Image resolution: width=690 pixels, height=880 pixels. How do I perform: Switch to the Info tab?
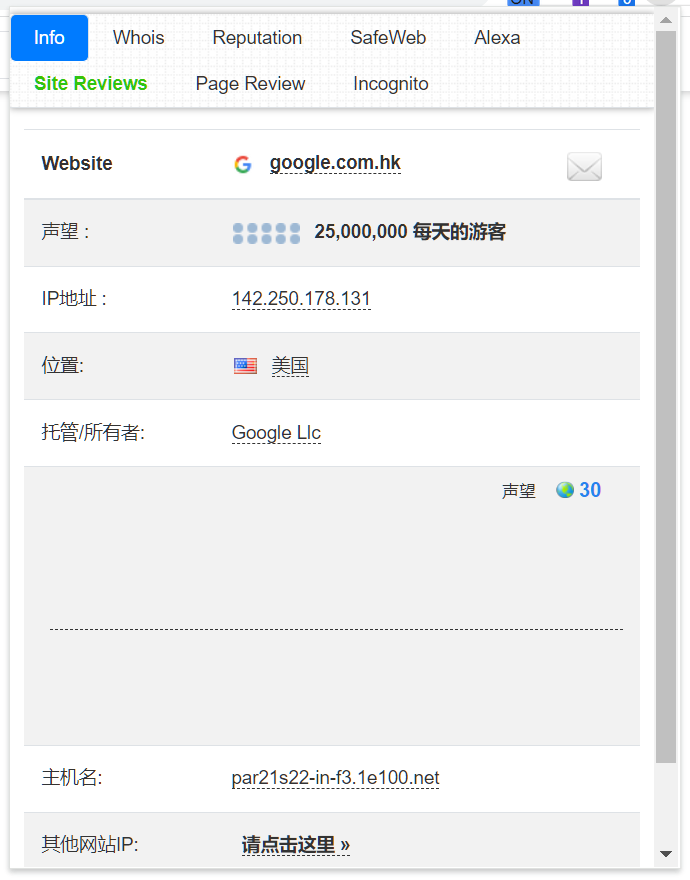(49, 38)
